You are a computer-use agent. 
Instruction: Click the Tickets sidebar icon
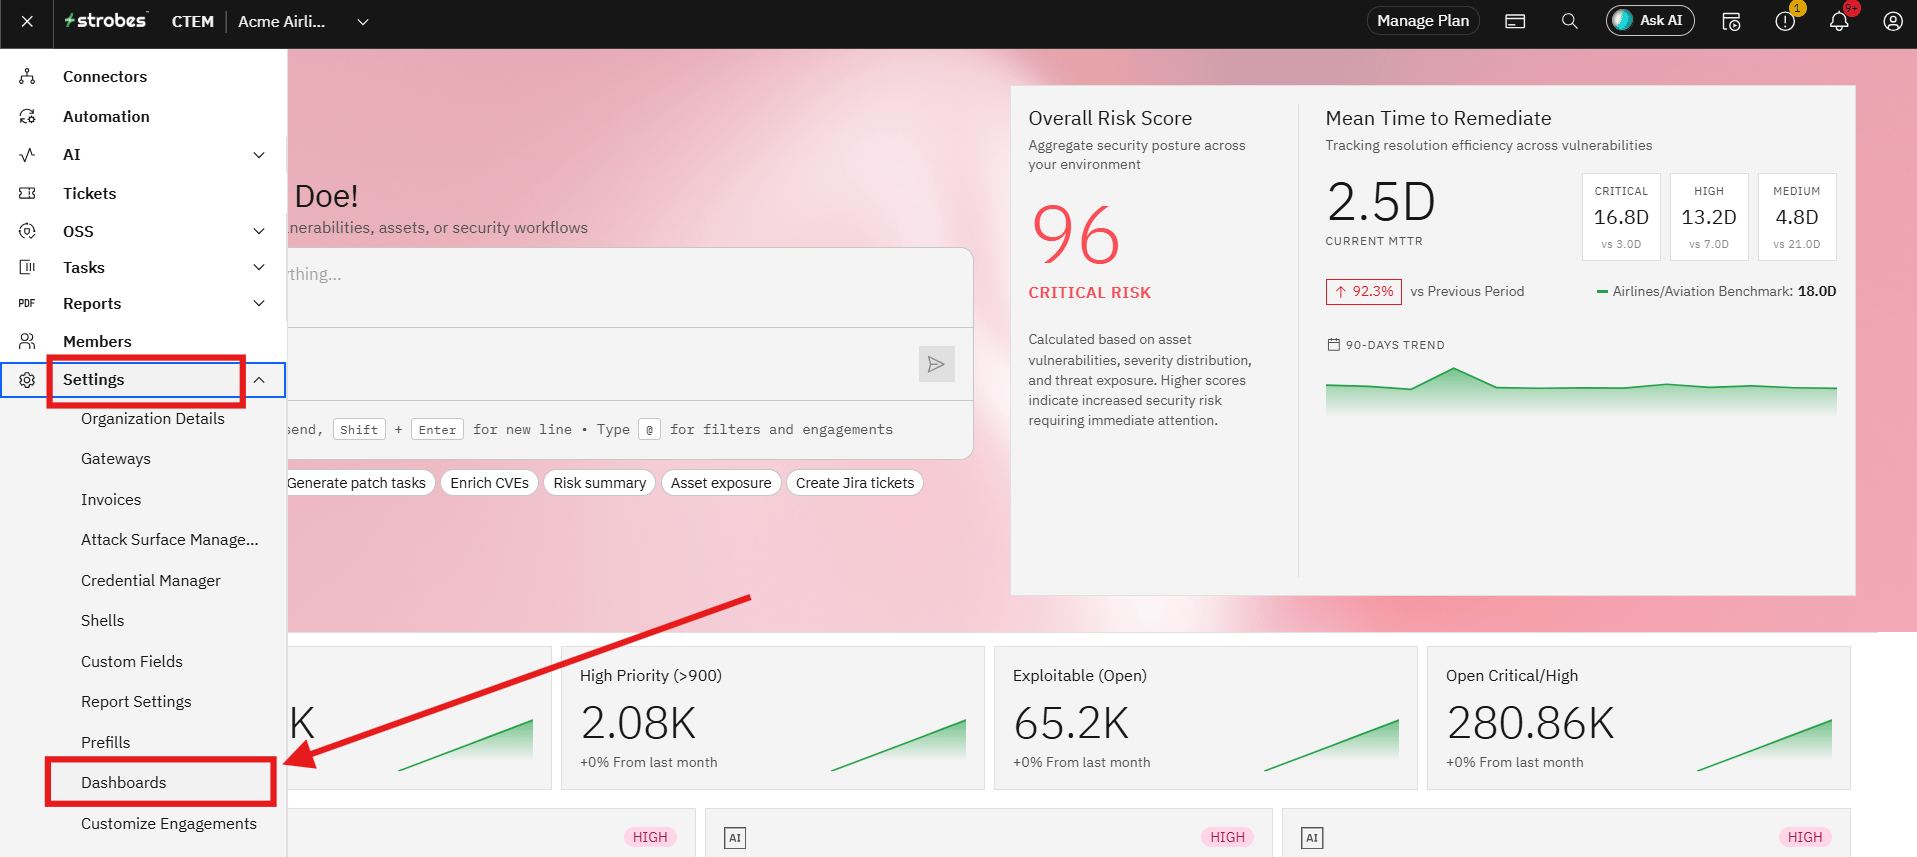[x=27, y=193]
